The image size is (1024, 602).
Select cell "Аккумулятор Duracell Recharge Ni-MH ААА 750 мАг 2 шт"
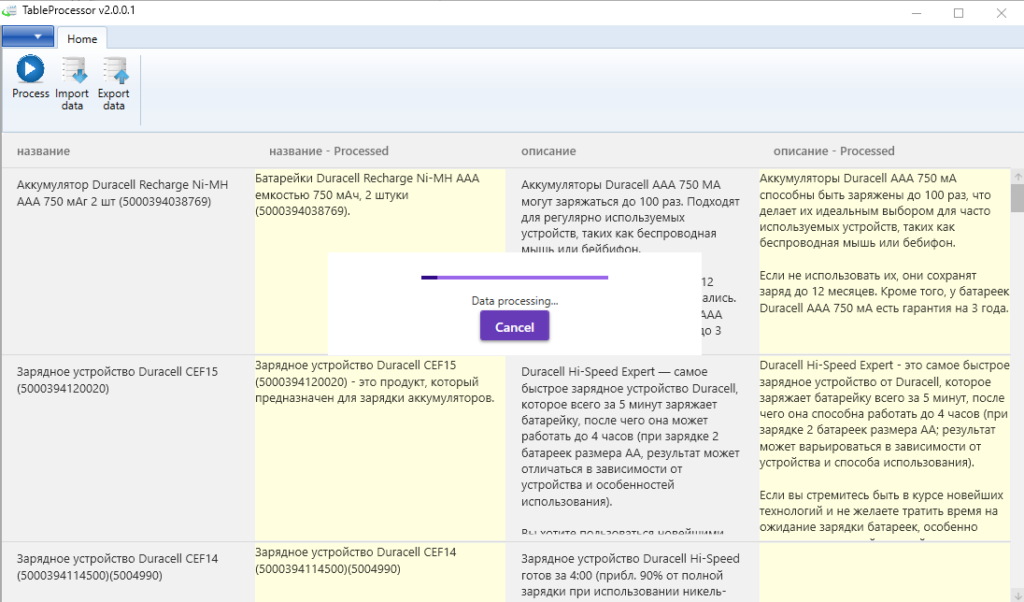click(x=128, y=261)
